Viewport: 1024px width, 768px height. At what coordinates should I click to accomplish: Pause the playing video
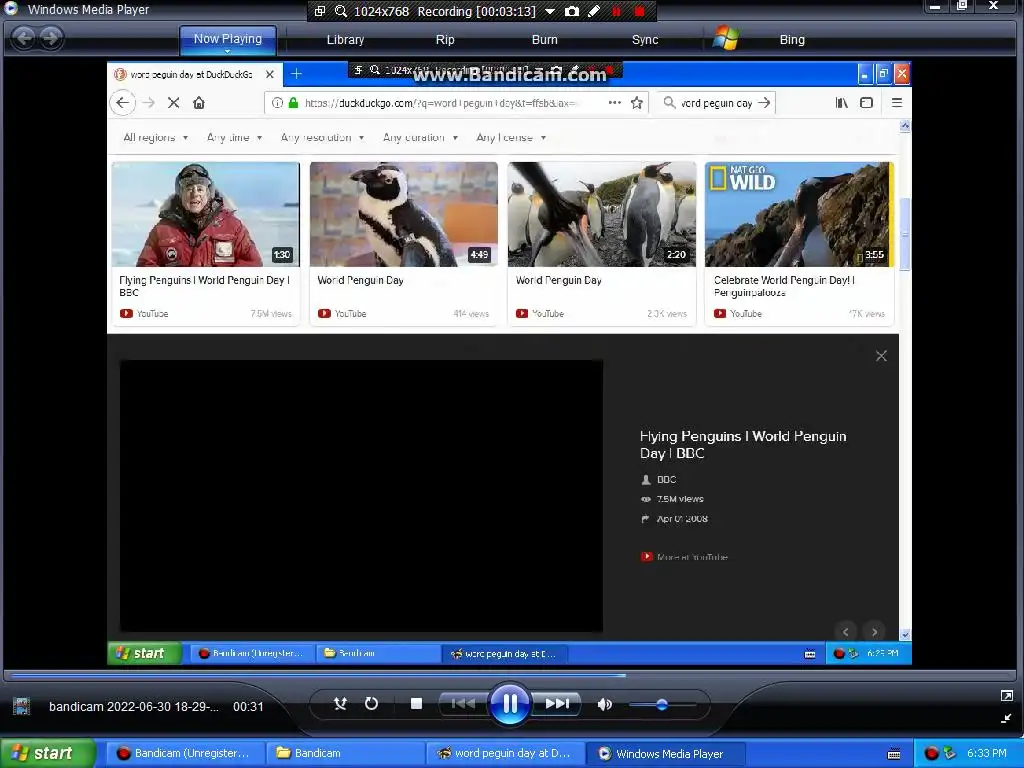[509, 703]
